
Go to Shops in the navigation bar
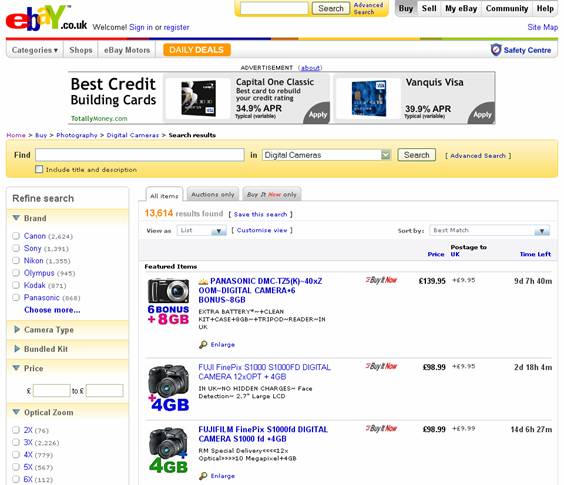pyautogui.click(x=81, y=50)
